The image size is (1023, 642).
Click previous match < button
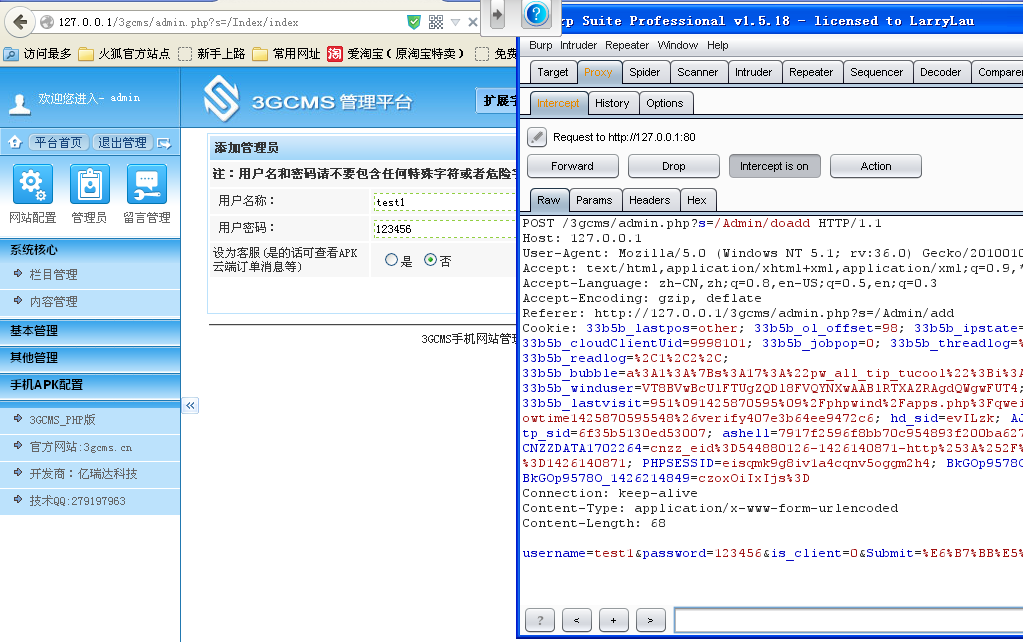point(577,620)
